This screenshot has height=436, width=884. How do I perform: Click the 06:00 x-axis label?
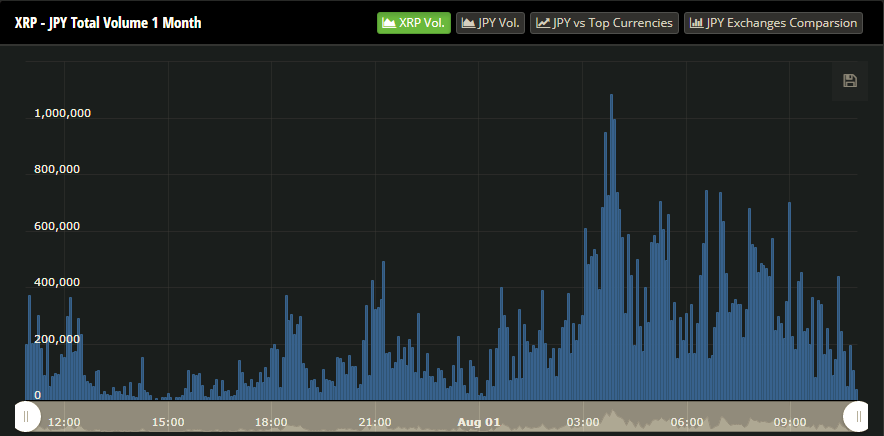coord(687,422)
